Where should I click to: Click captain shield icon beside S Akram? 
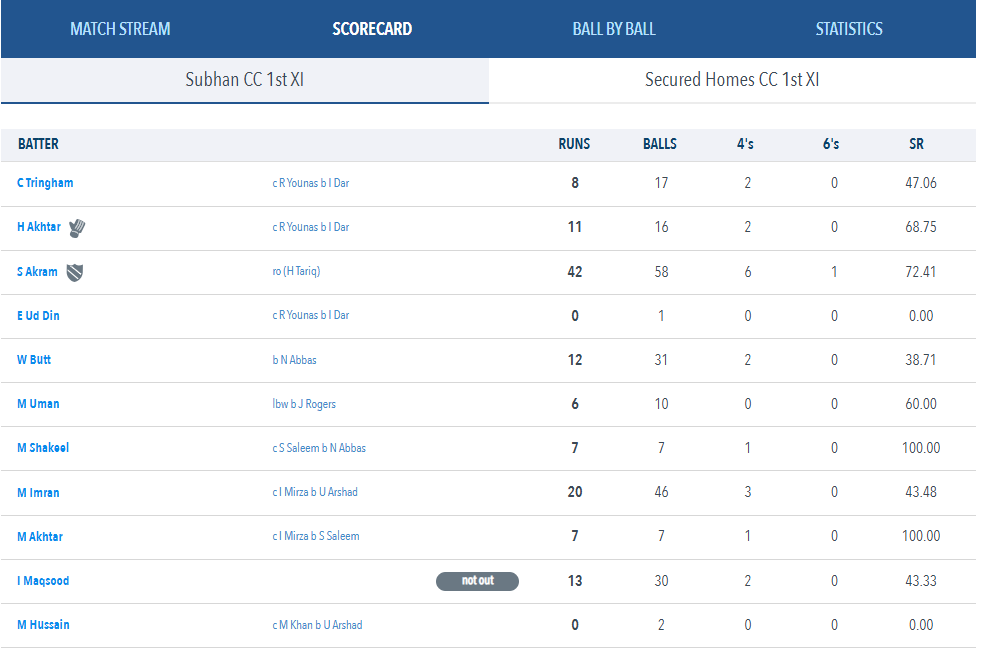tap(74, 272)
